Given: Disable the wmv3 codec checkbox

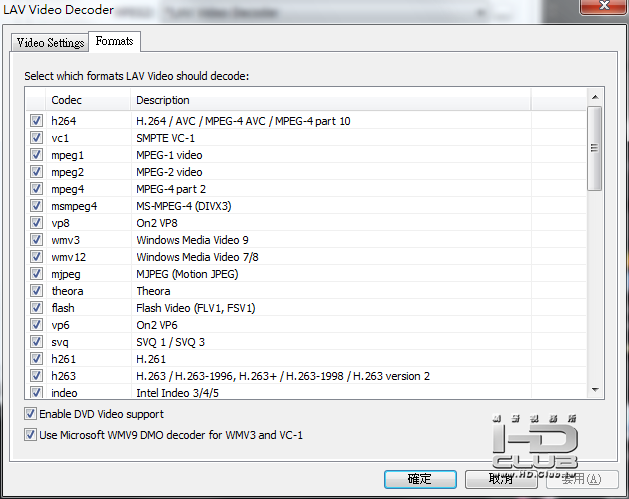Looking at the screenshot, I should 37,240.
